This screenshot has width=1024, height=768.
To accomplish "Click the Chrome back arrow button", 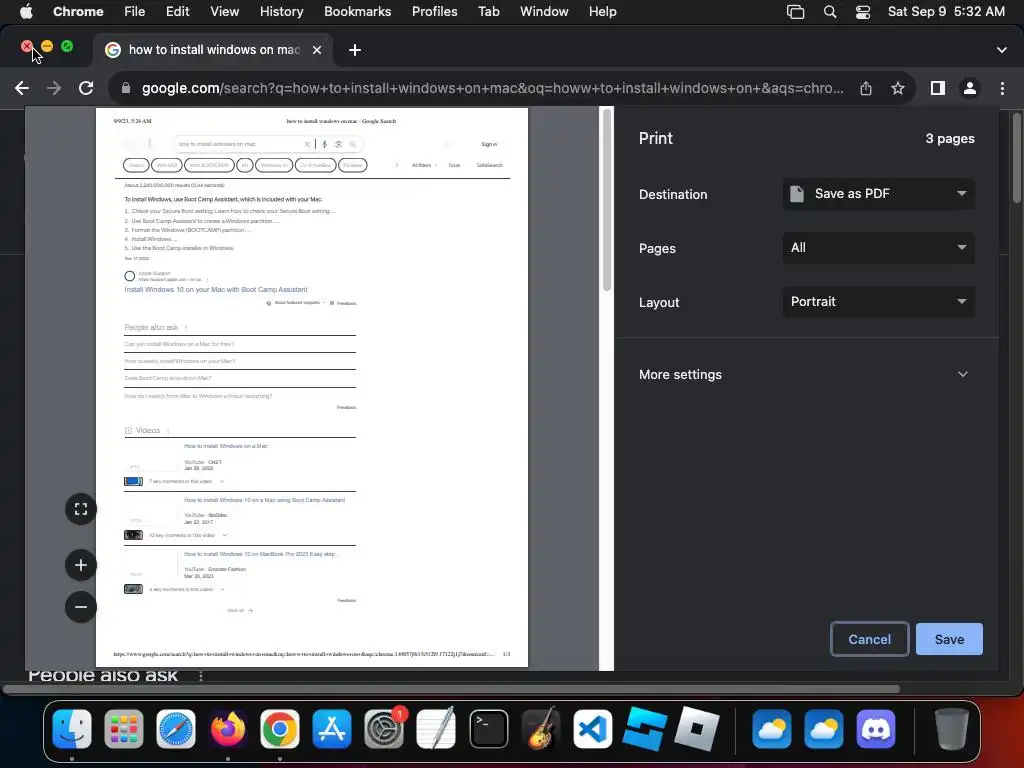I will 22,88.
